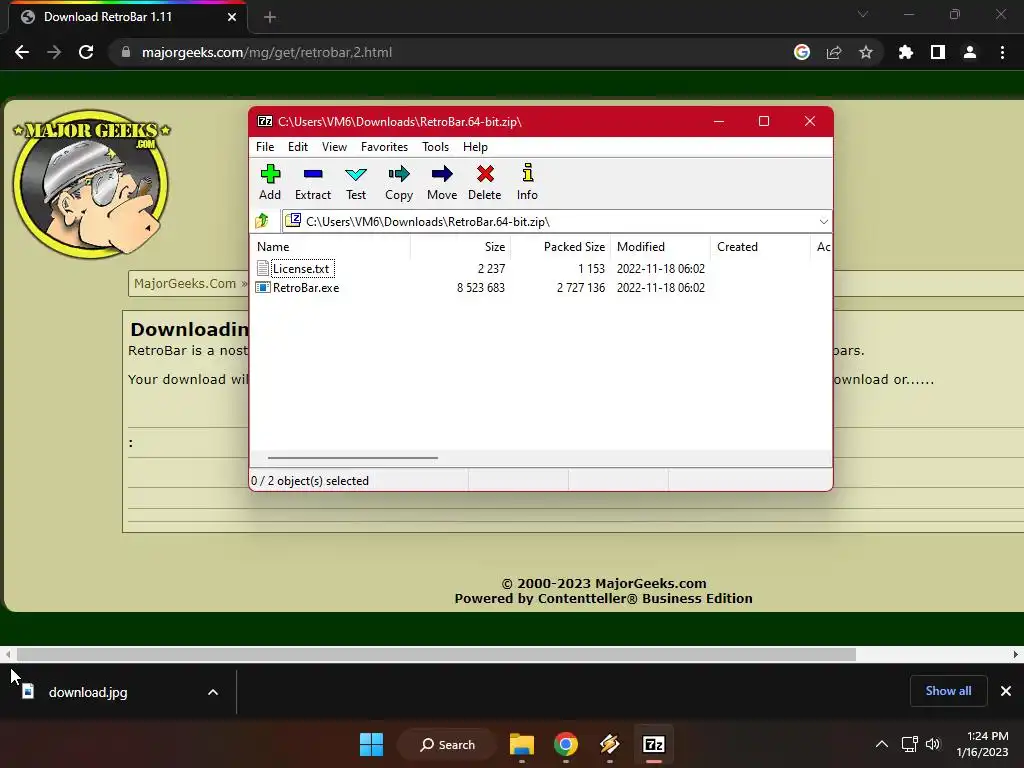Open the View menu

[x=334, y=147]
